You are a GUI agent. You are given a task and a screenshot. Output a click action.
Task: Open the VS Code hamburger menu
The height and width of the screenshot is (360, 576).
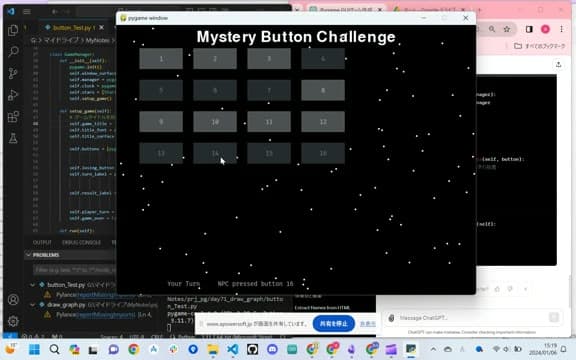tap(27, 12)
